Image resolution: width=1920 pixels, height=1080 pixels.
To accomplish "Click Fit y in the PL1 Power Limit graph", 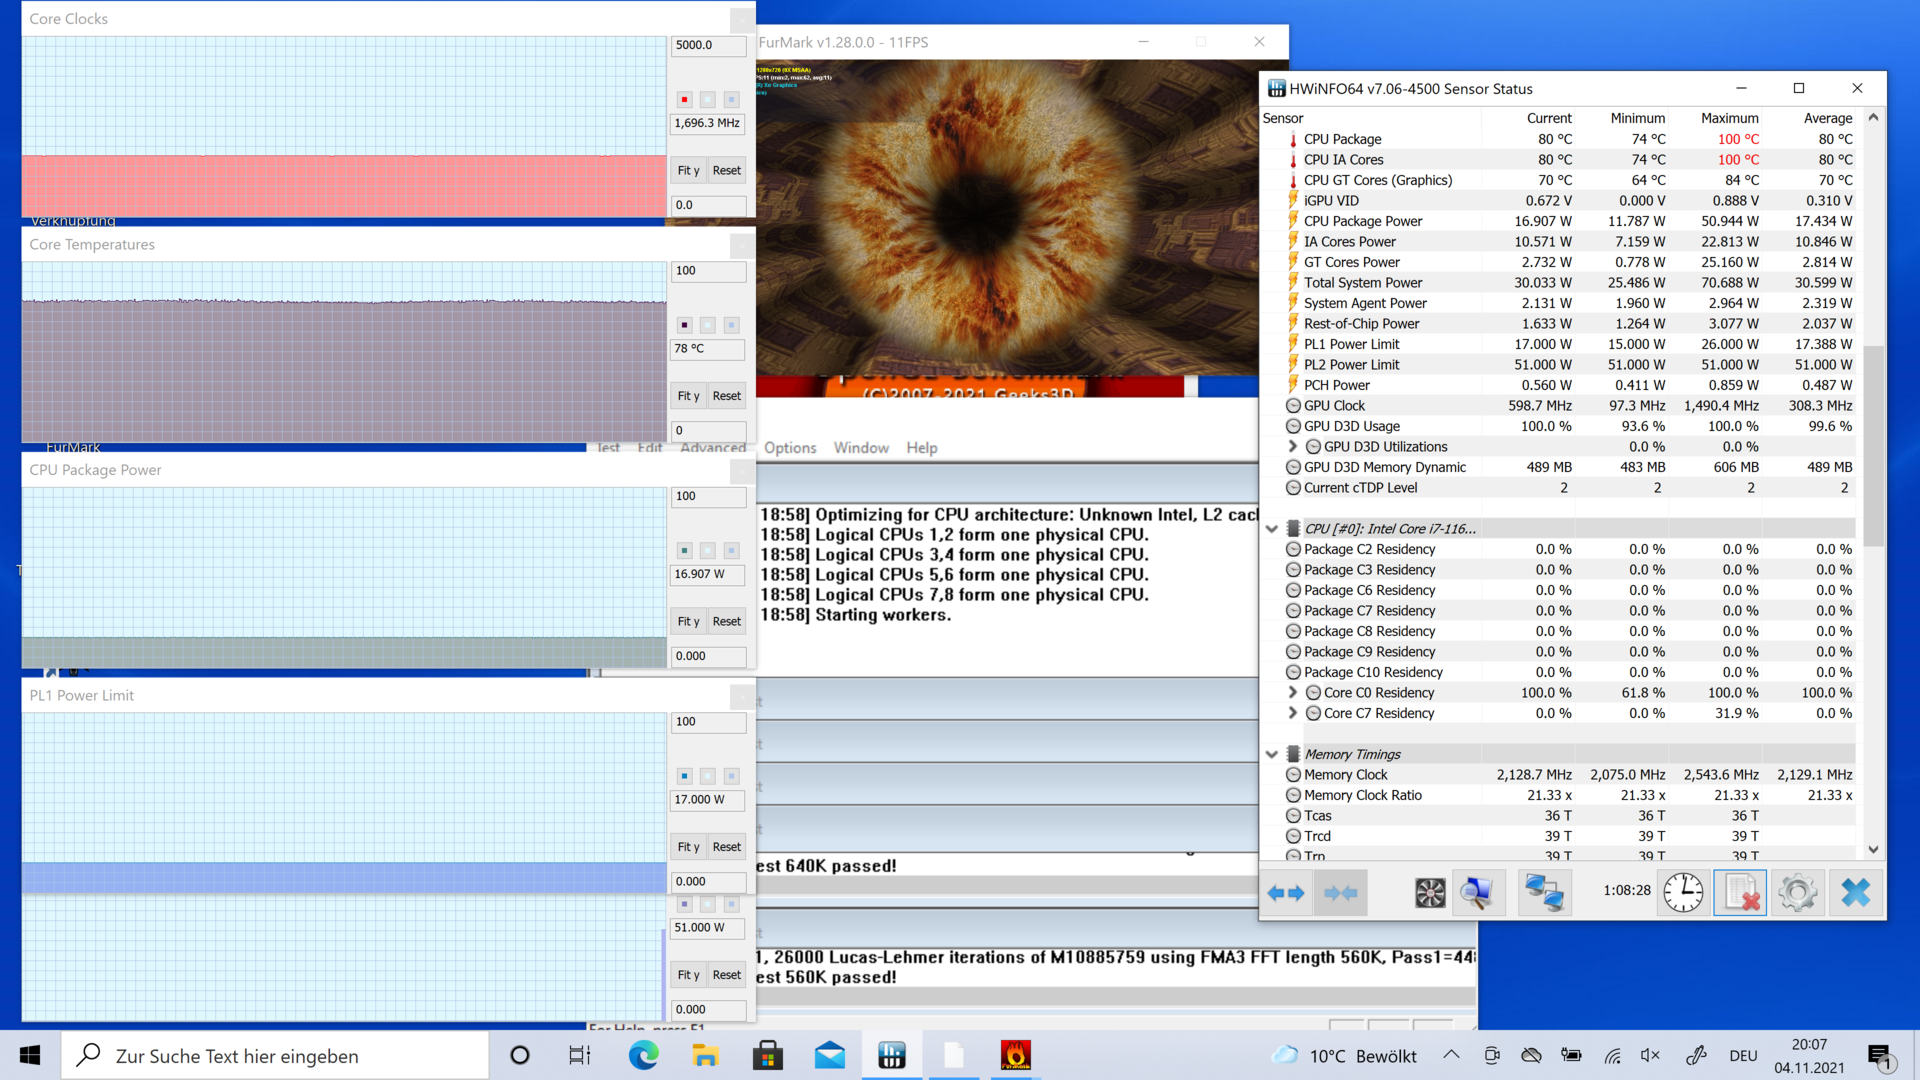I will [688, 847].
